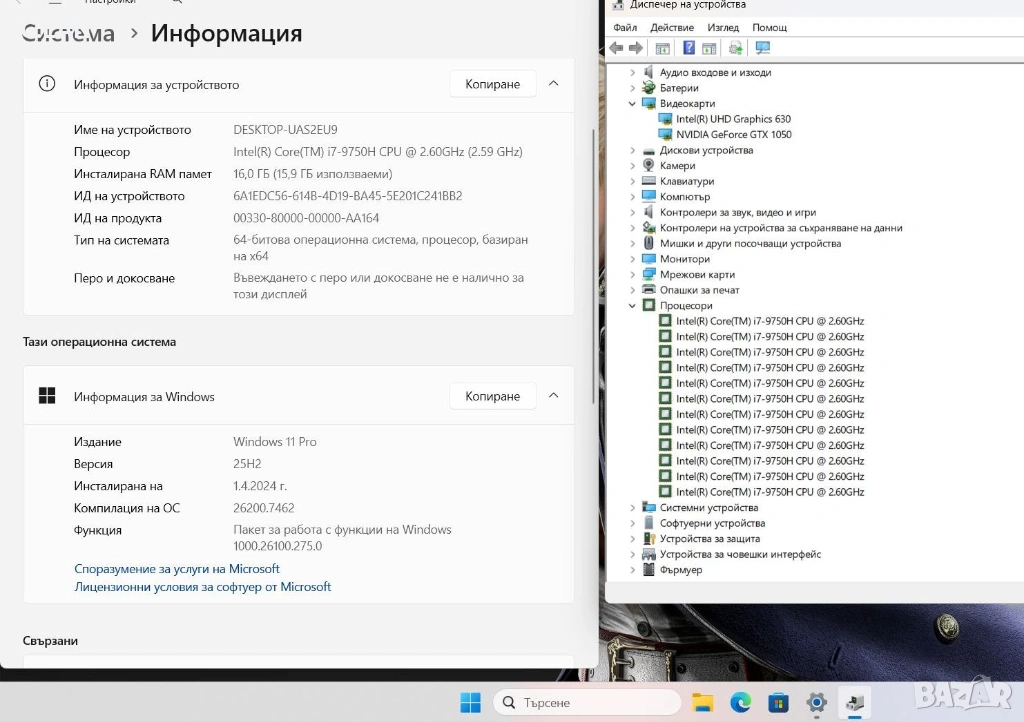
Task: Click the scan for hardware changes toolbar icon
Action: coord(762,48)
